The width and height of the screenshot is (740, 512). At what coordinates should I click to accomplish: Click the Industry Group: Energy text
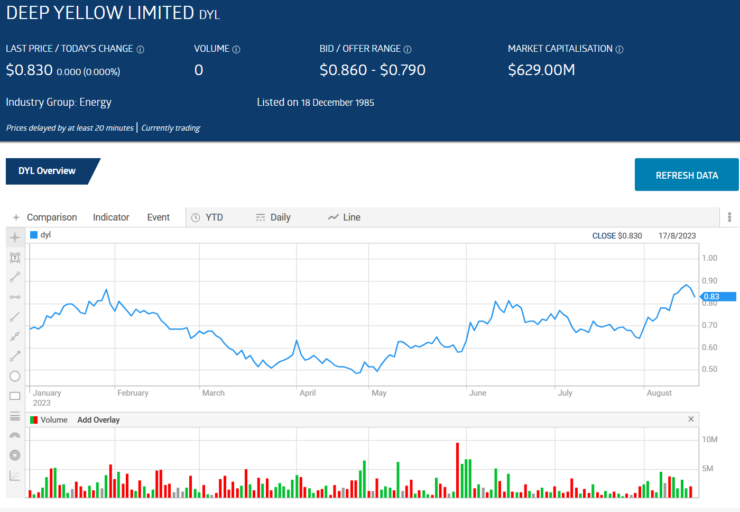pyautogui.click(x=59, y=102)
